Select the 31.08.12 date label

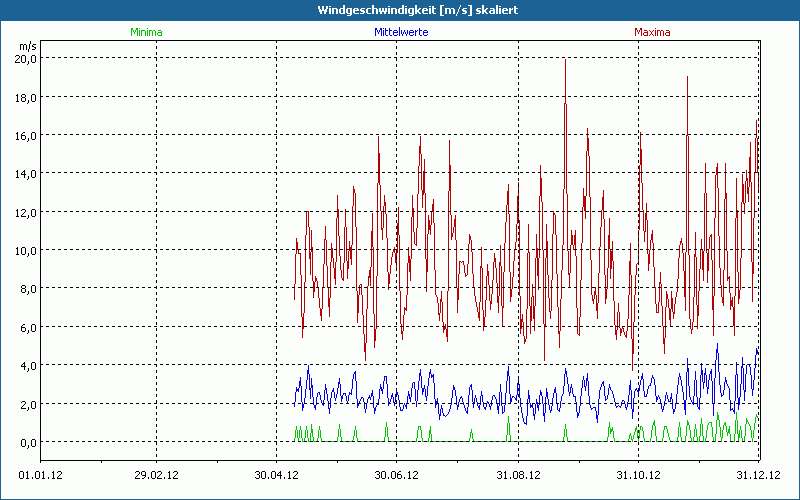click(518, 475)
